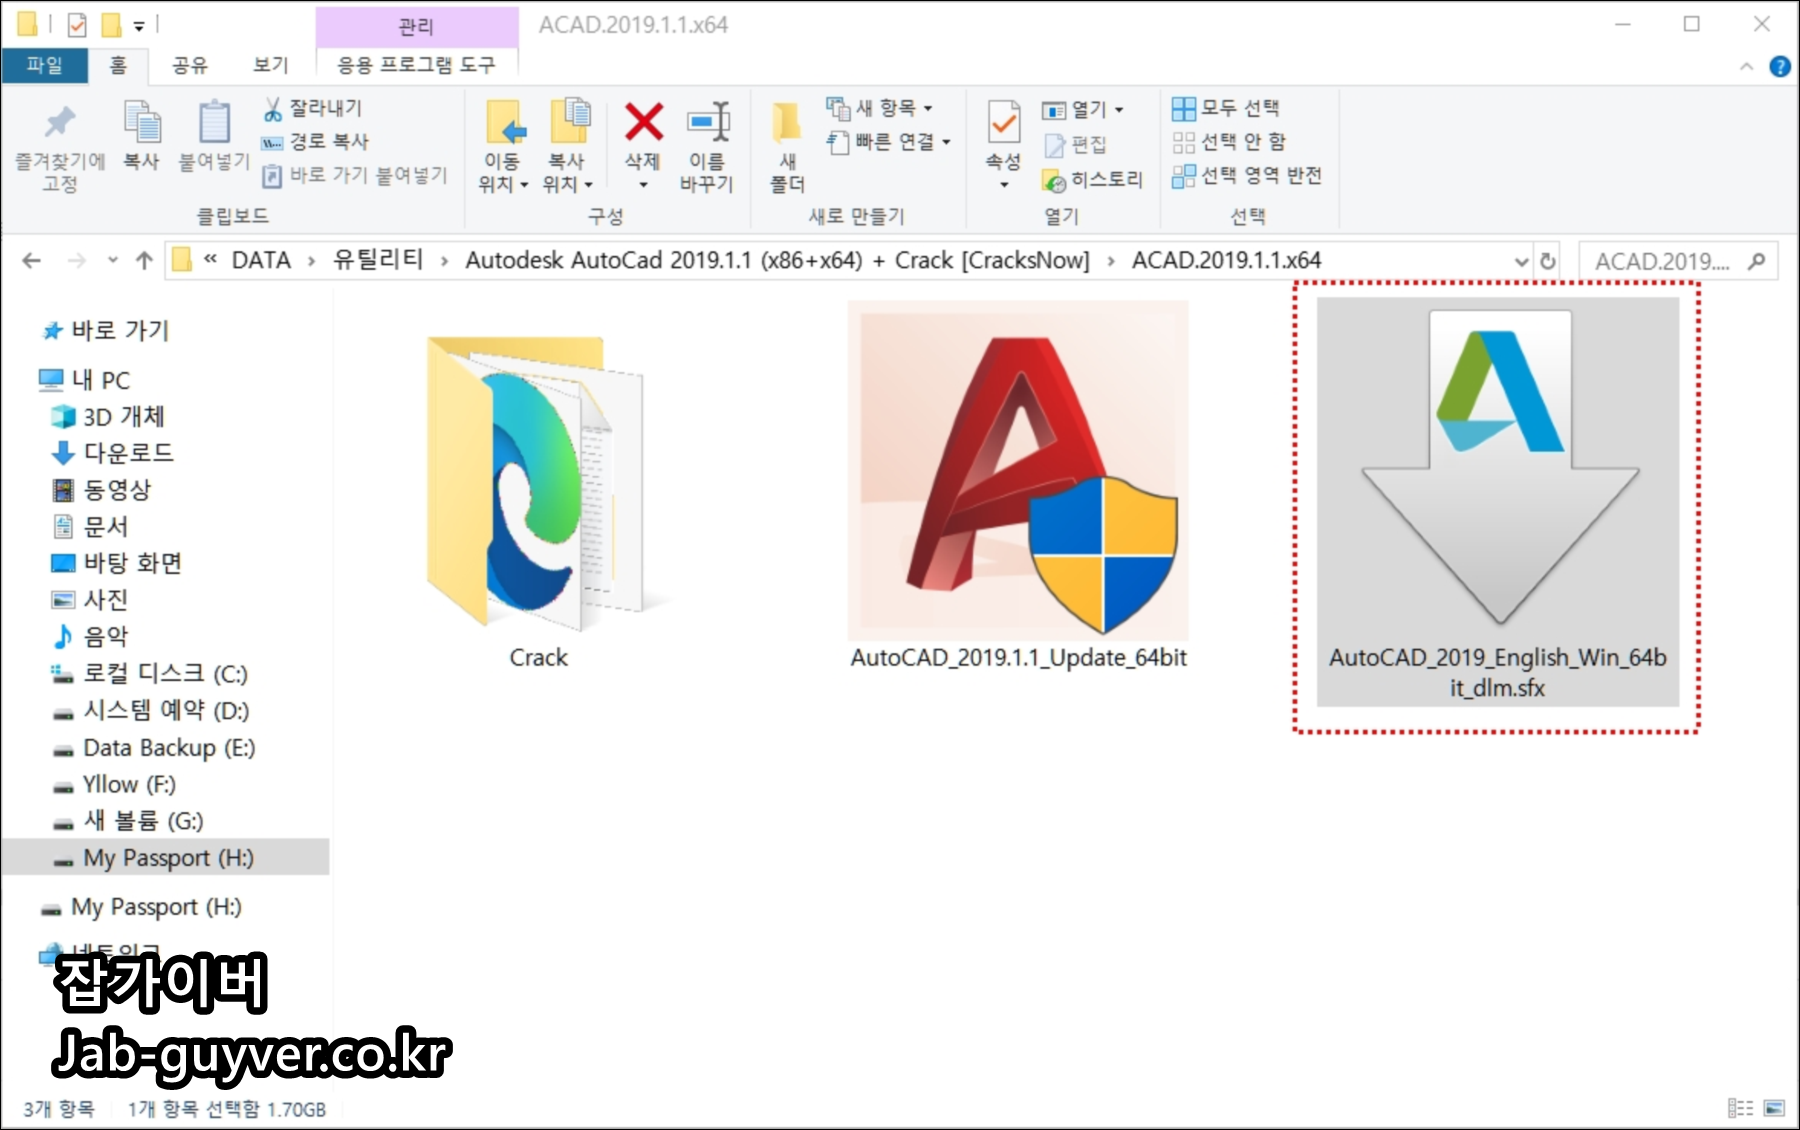Open 새 볼륨 (G:) drive
1800x1130 pixels.
[x=128, y=821]
